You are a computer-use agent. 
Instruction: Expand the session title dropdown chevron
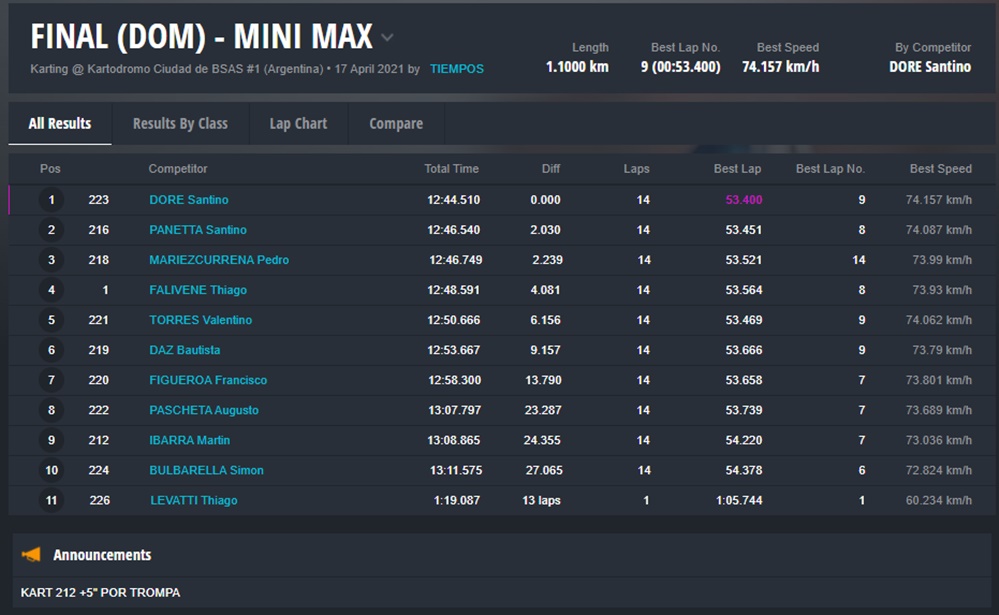(x=387, y=38)
